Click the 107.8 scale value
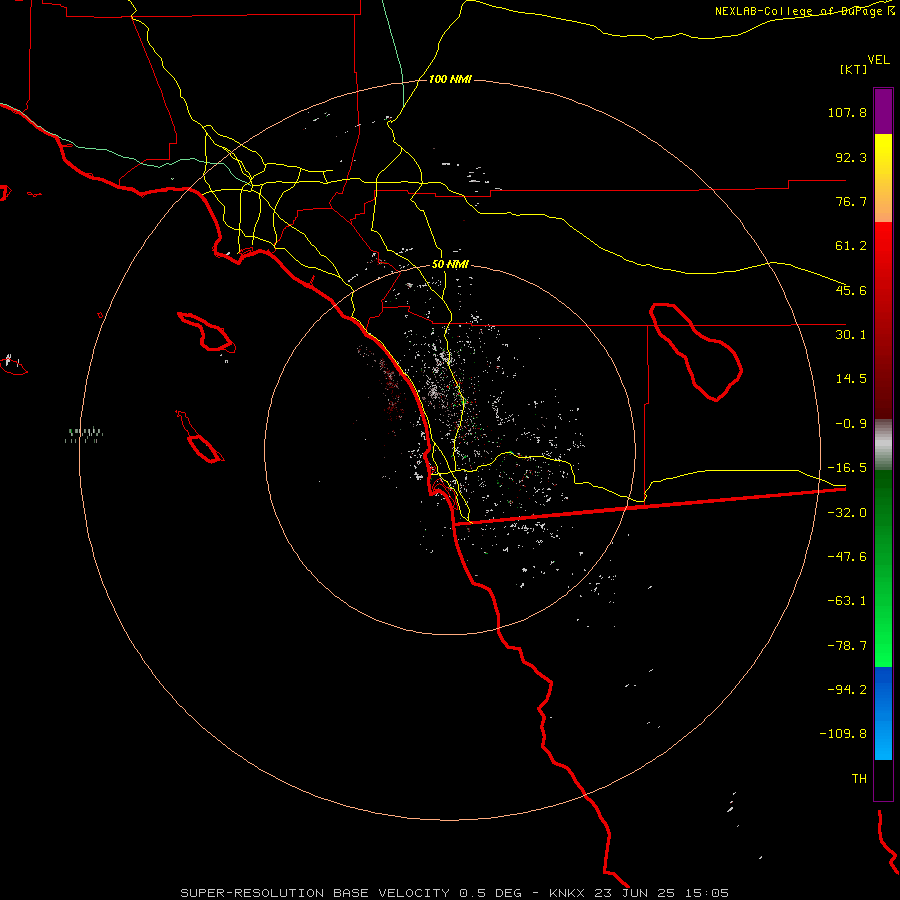This screenshot has height=900, width=900. (x=847, y=112)
